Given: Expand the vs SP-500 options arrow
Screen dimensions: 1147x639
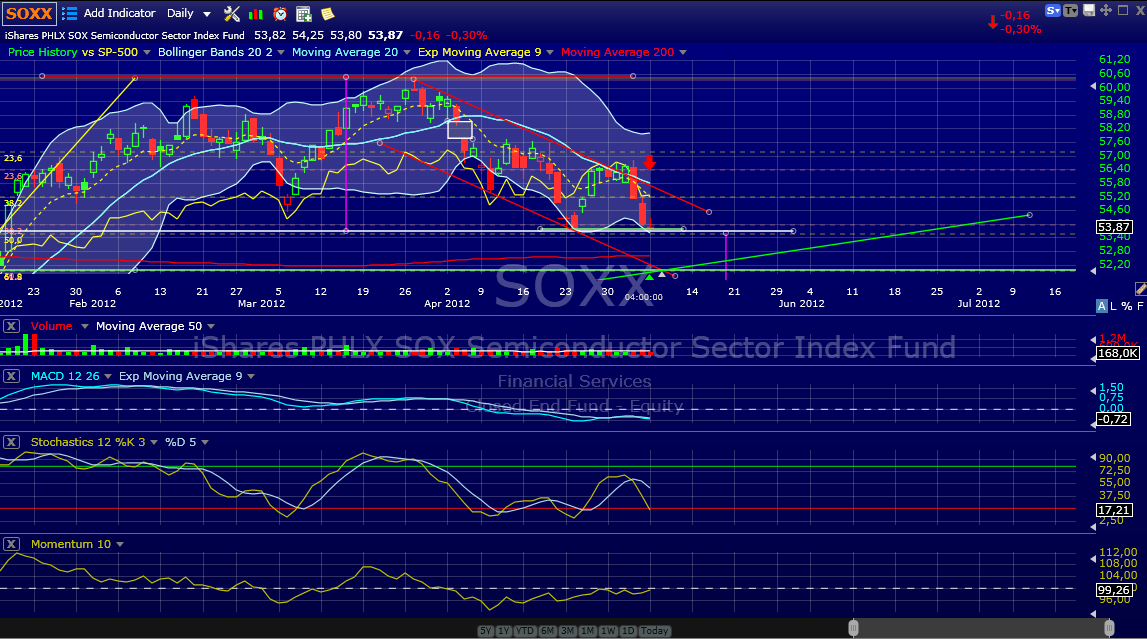Looking at the screenshot, I should click(146, 53).
